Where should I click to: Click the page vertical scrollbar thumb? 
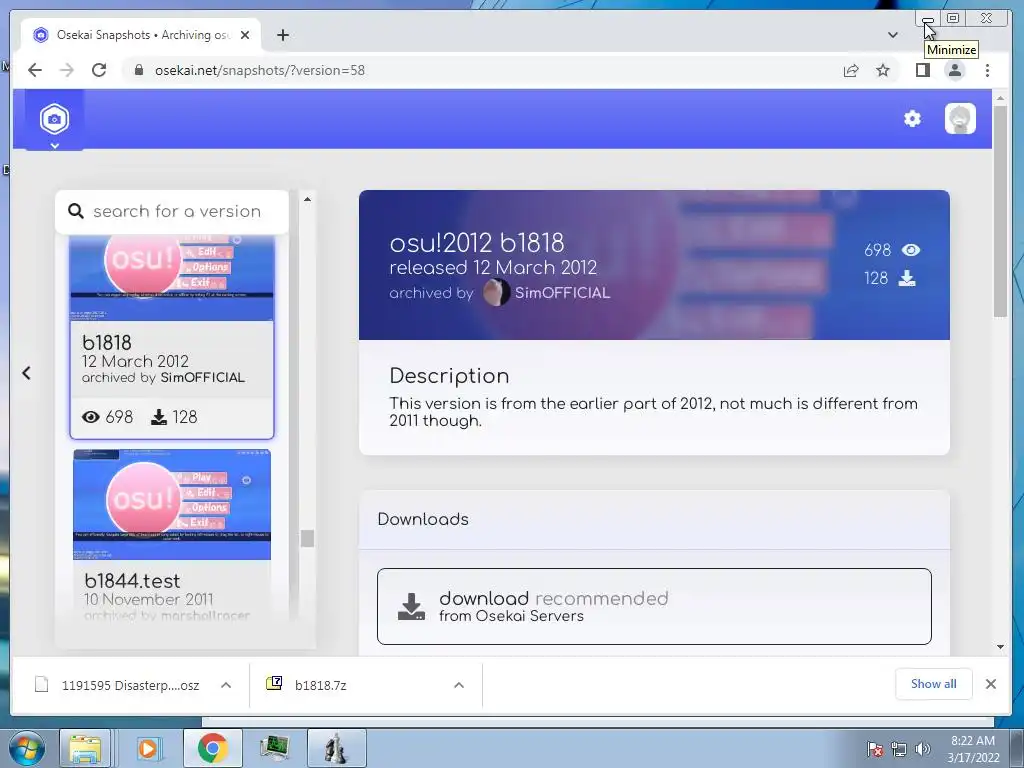(1000, 211)
